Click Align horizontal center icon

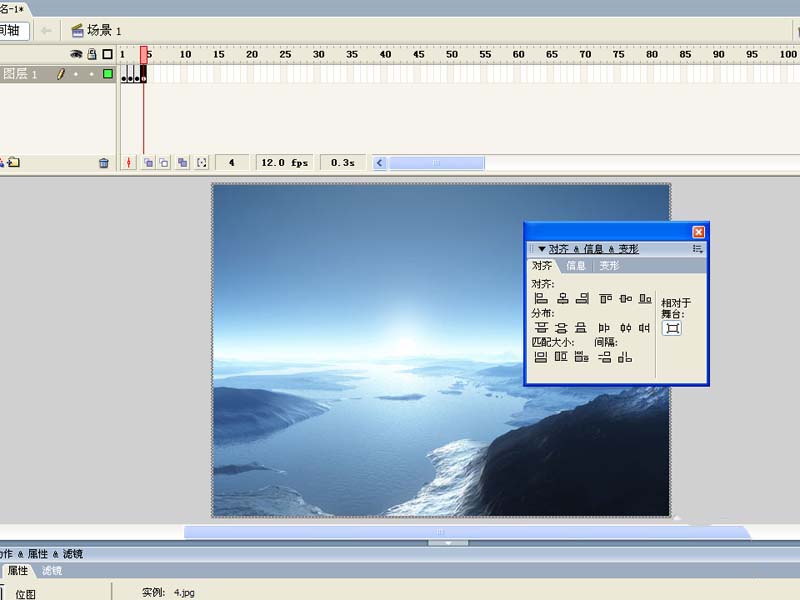pyautogui.click(x=562, y=298)
